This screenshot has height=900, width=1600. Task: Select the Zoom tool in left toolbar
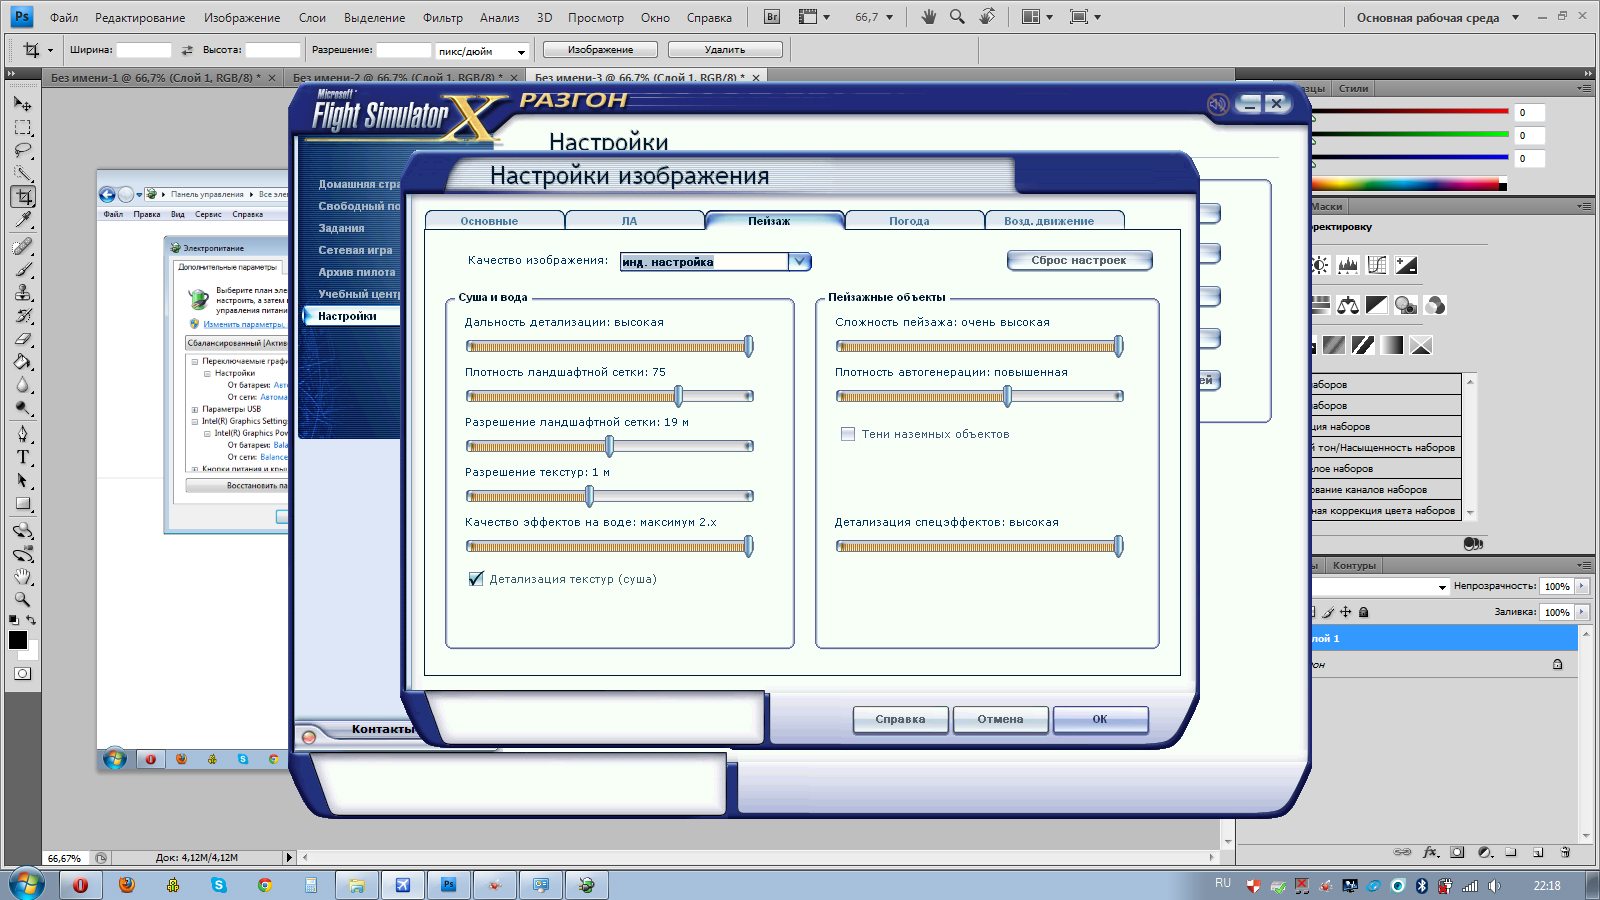coord(22,599)
